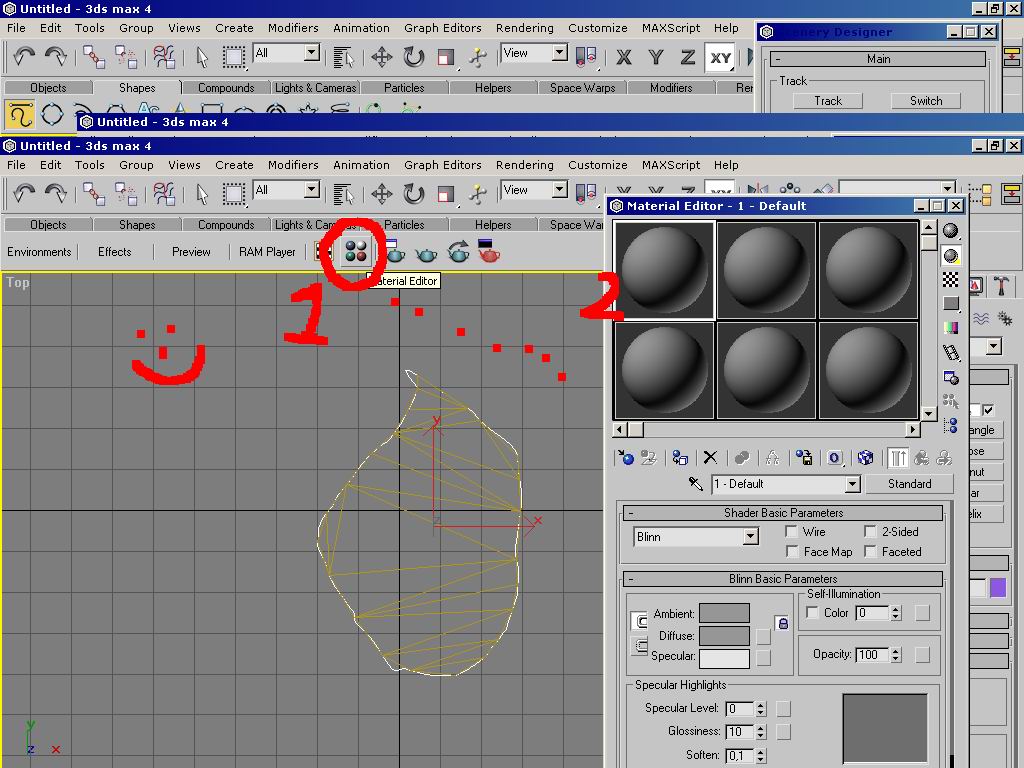Click the Diffuse color swatch
1024x768 pixels.
[724, 635]
